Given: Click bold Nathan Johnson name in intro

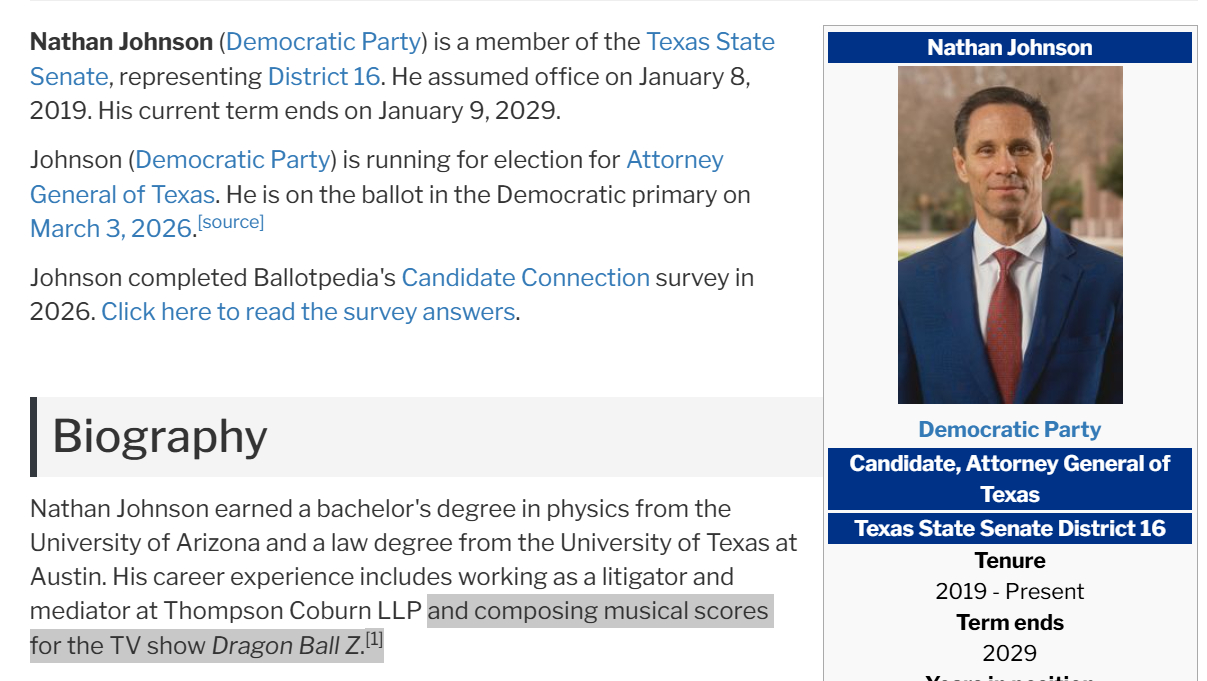Looking at the screenshot, I should pos(121,42).
